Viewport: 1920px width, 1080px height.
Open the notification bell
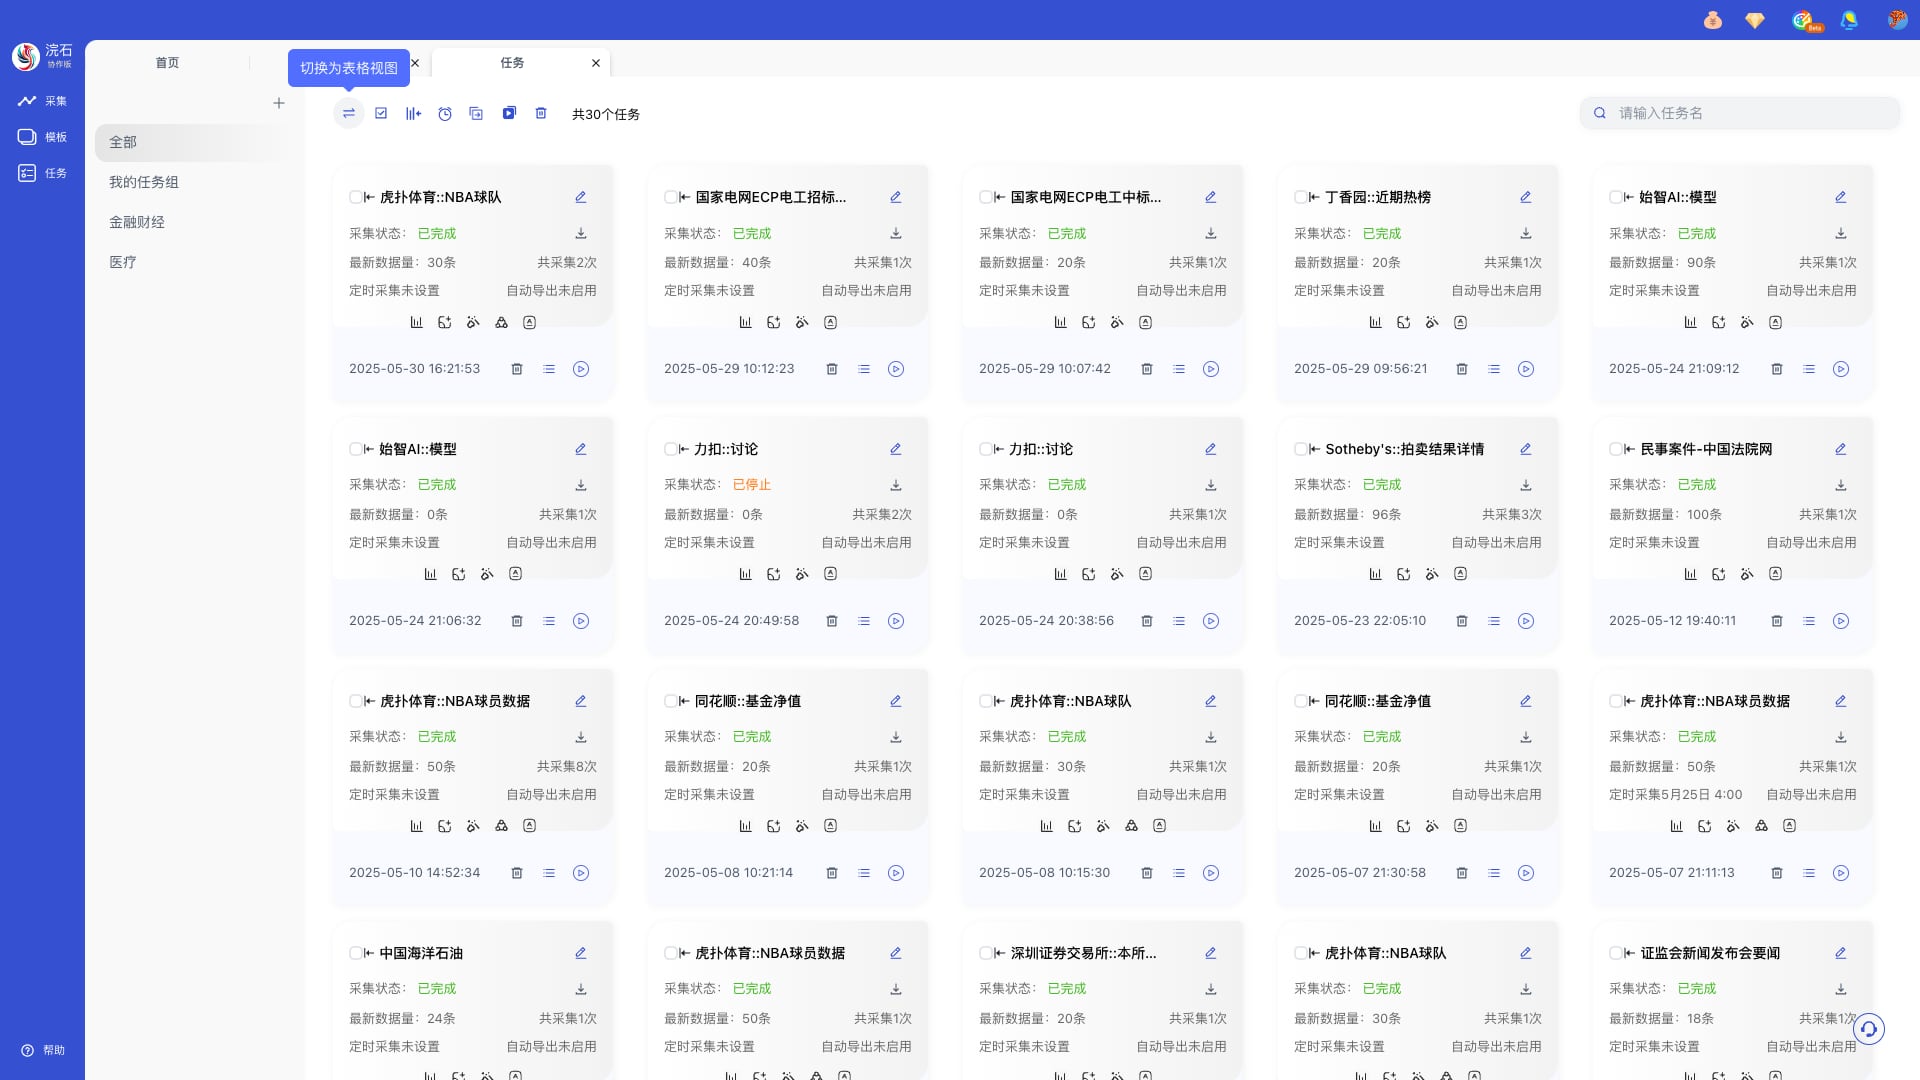coord(1849,20)
